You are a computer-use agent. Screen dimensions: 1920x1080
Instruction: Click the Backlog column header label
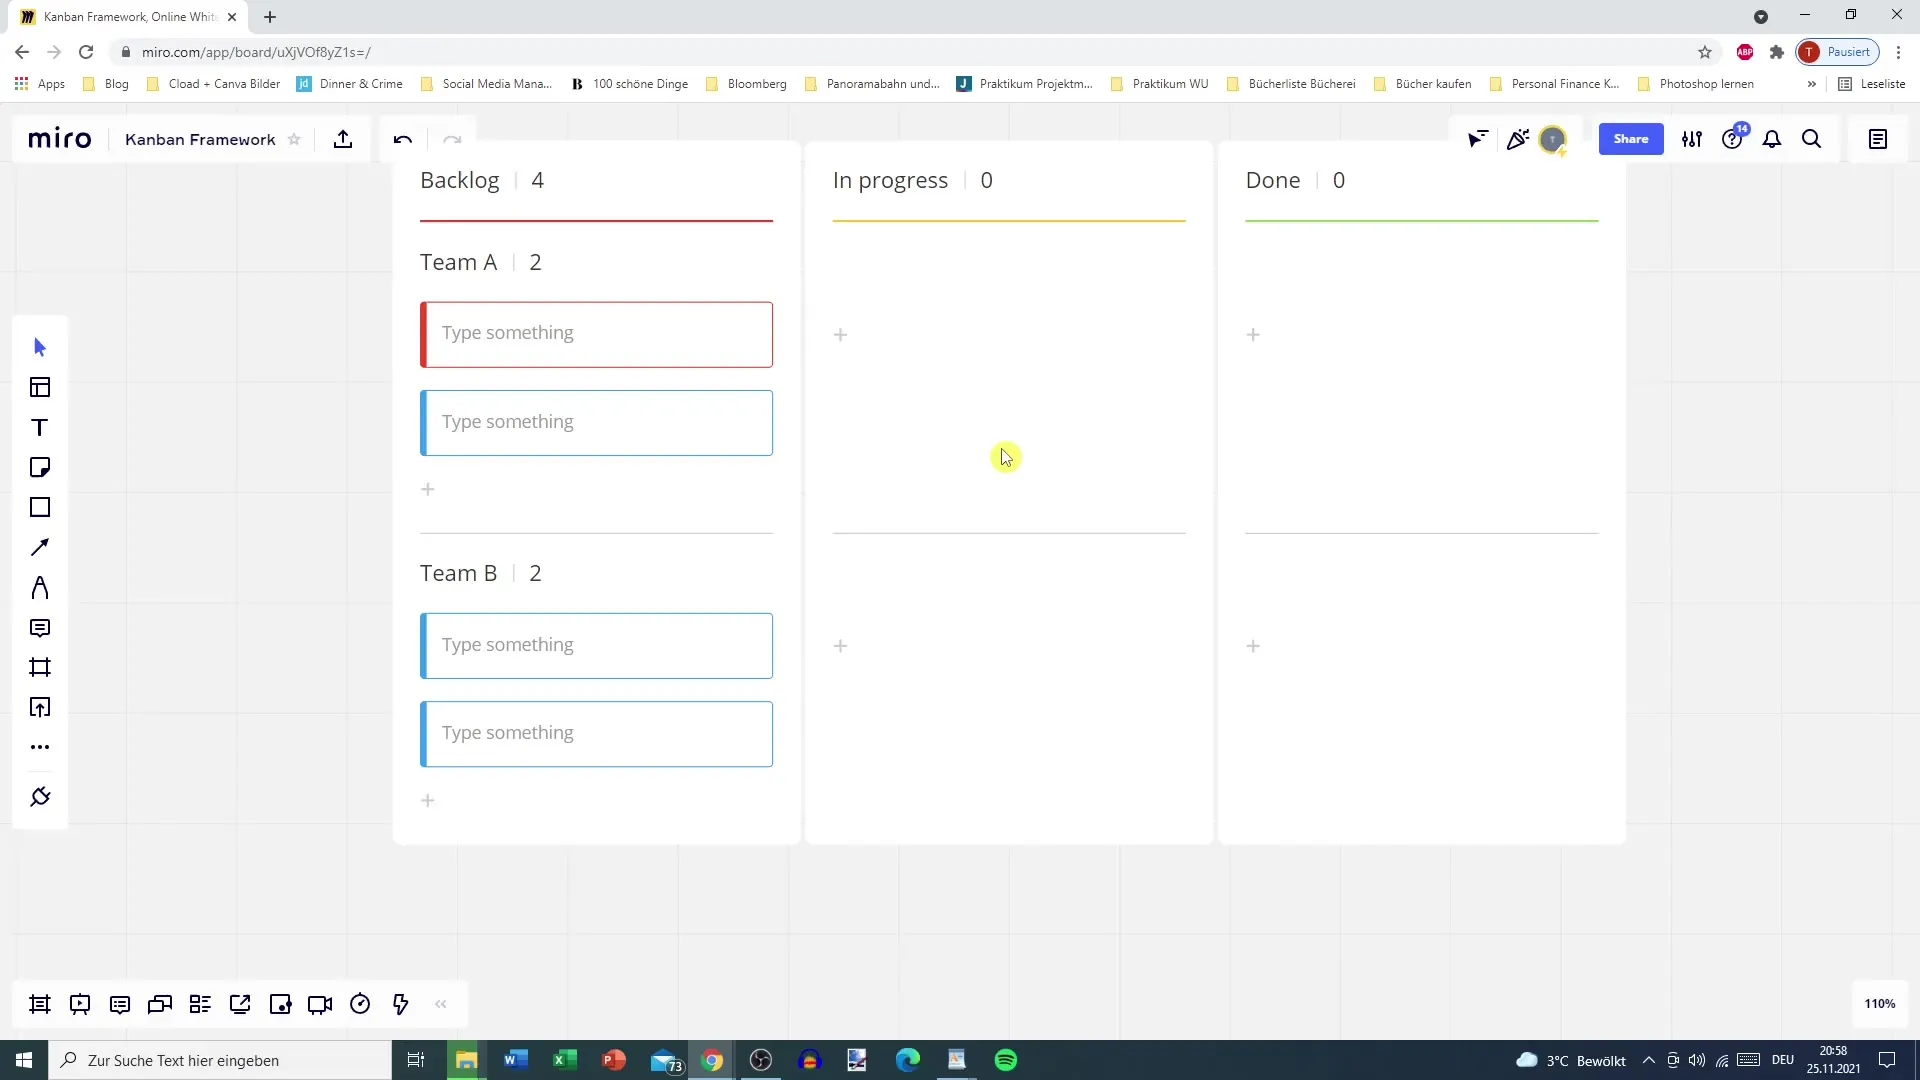pos(460,179)
